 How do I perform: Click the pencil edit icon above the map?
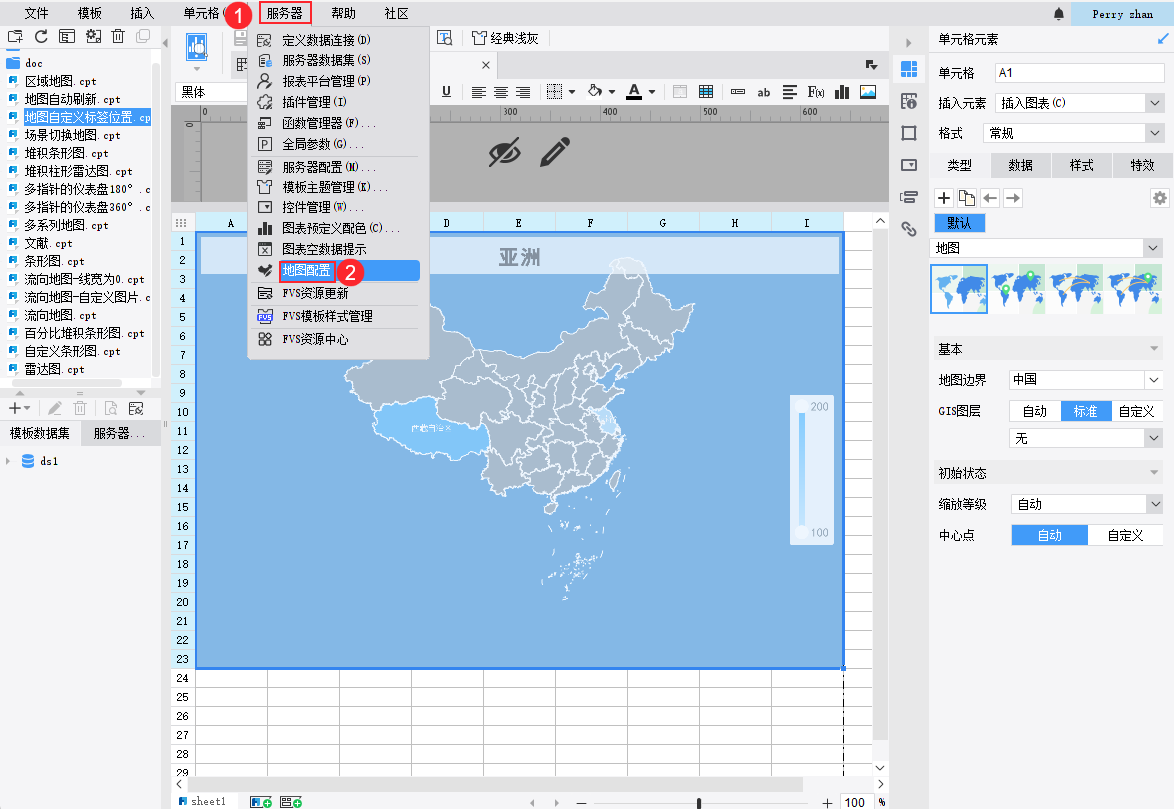click(557, 153)
